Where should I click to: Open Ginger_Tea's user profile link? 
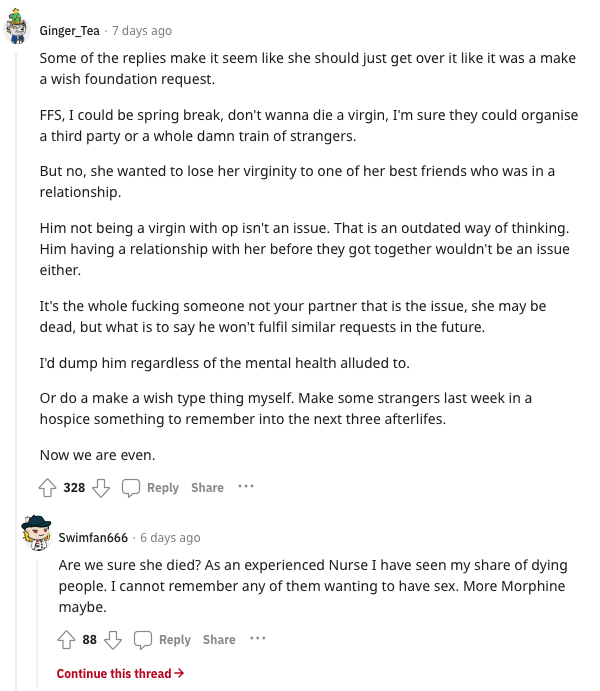tap(70, 31)
